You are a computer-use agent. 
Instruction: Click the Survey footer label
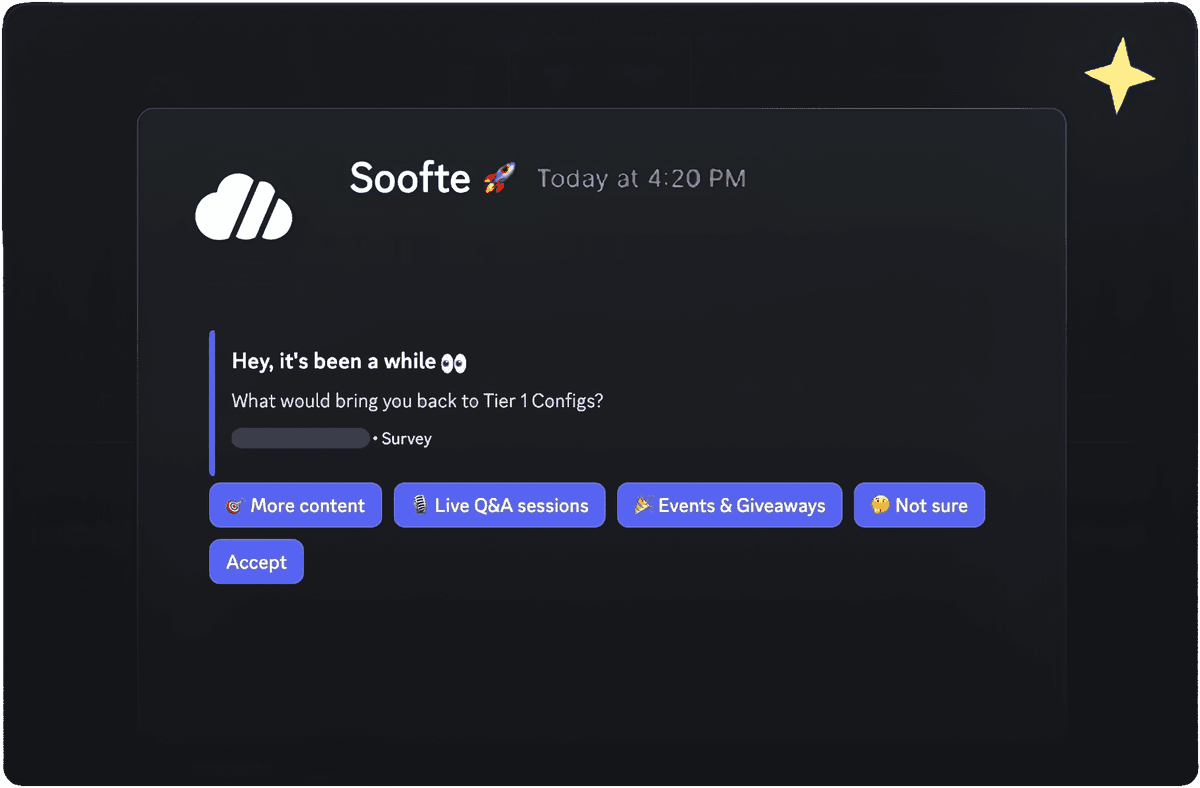point(406,439)
